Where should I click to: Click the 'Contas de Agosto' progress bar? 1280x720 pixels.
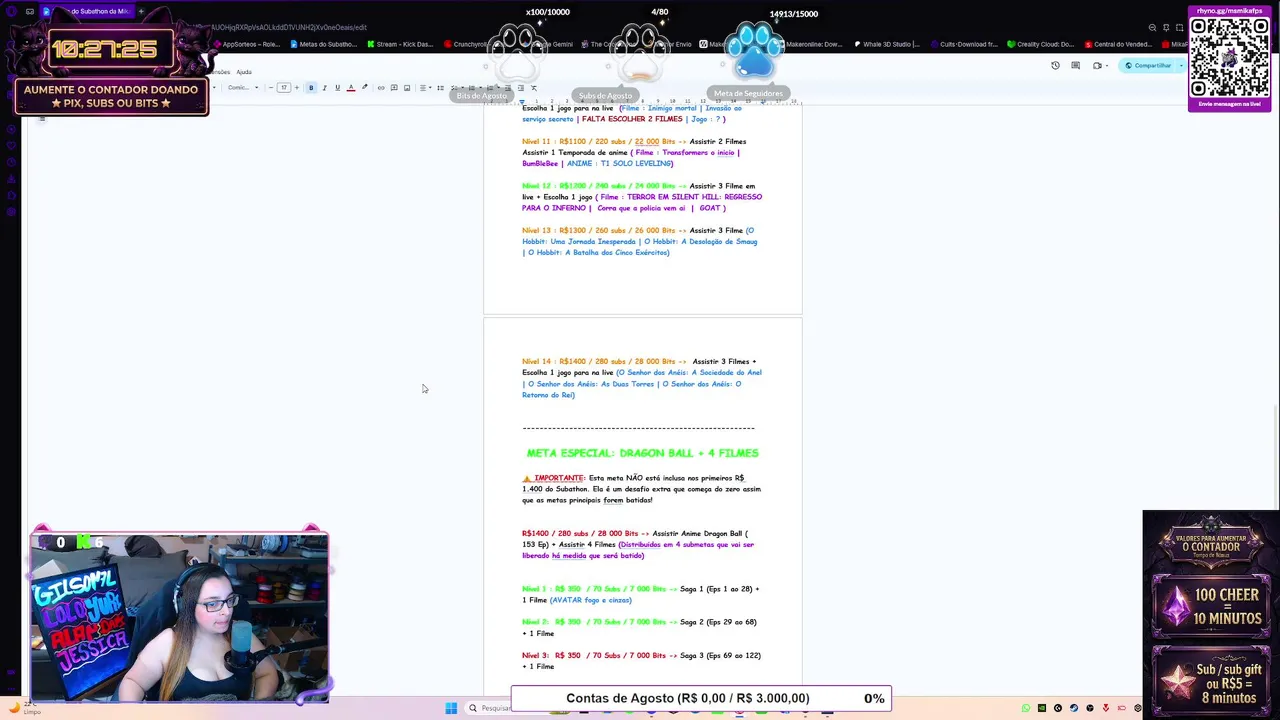pyautogui.click(x=701, y=698)
